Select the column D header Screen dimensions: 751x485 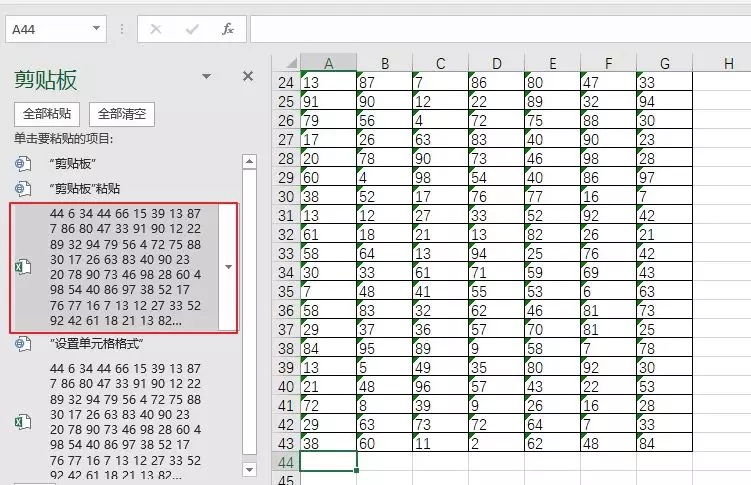point(496,64)
